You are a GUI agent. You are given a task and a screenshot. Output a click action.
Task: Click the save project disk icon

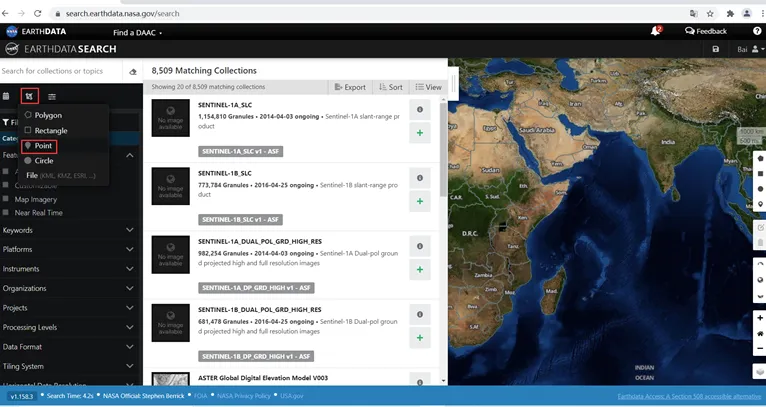[x=716, y=49]
